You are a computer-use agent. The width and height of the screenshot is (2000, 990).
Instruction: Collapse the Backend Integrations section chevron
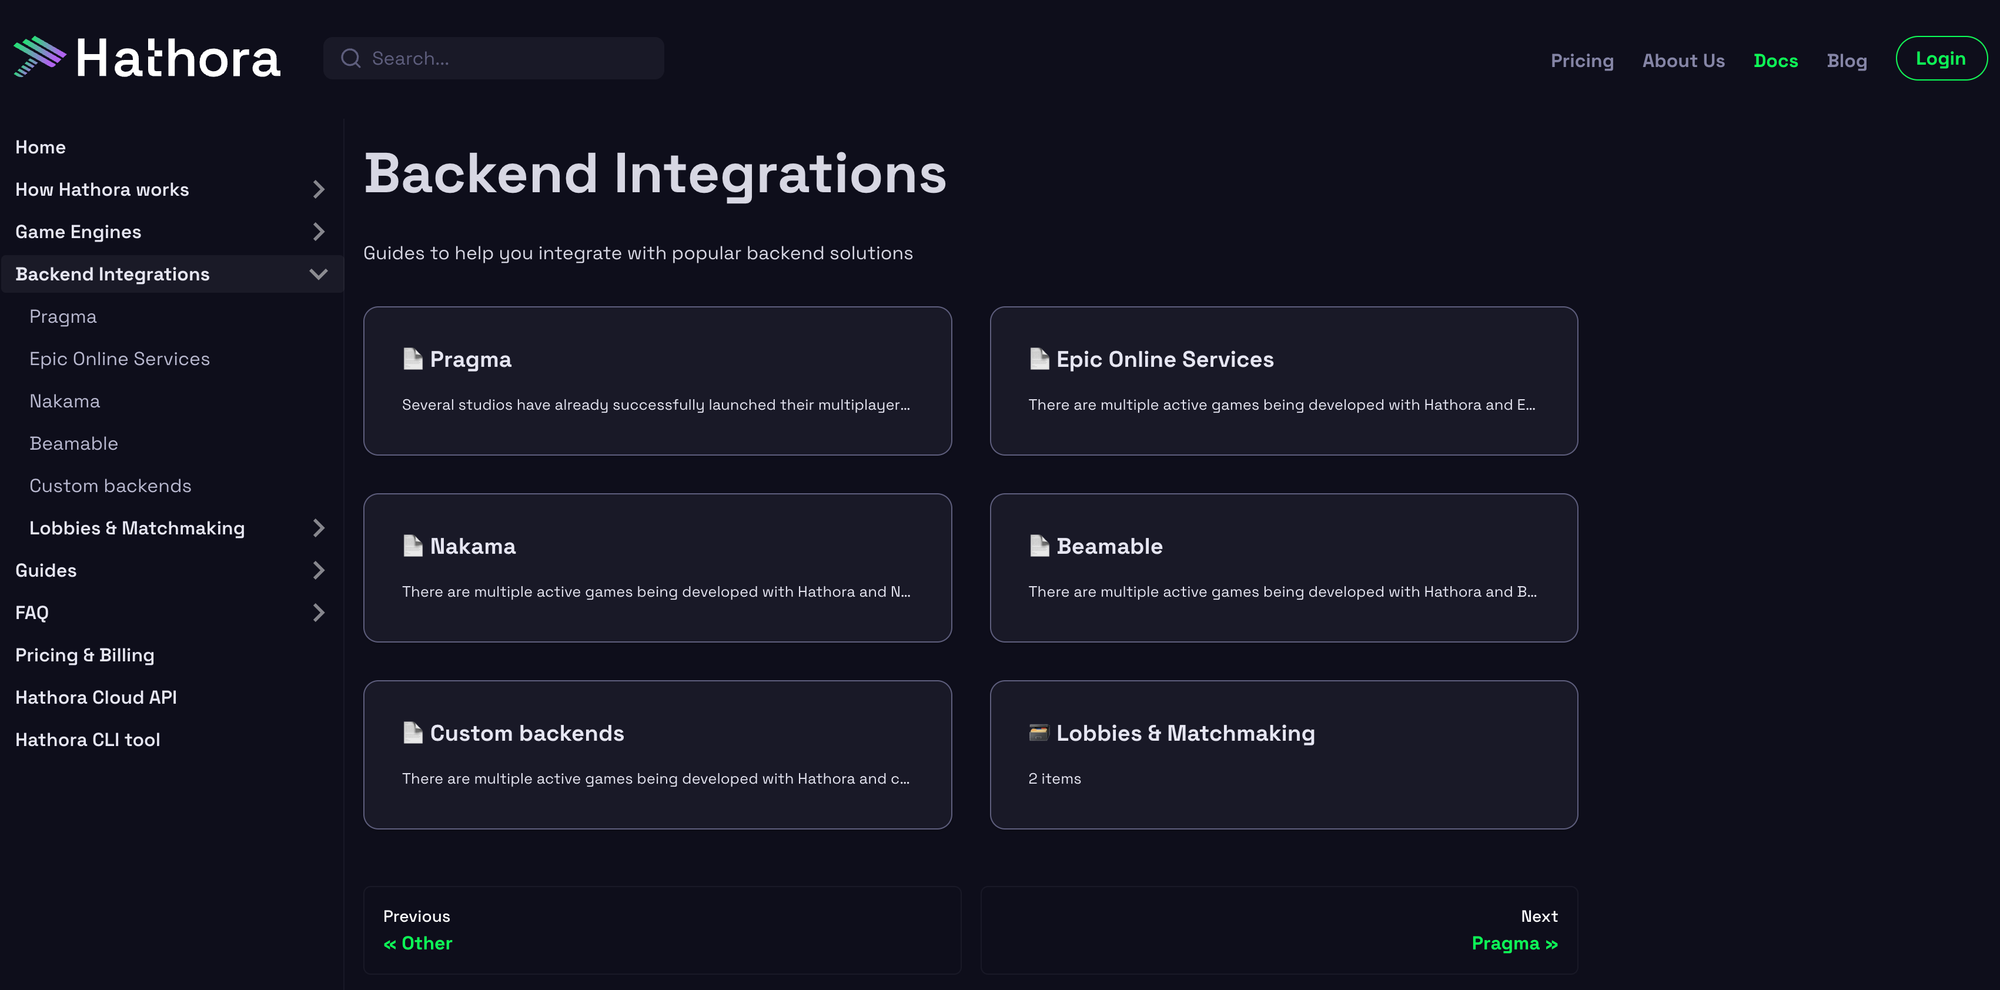point(318,274)
